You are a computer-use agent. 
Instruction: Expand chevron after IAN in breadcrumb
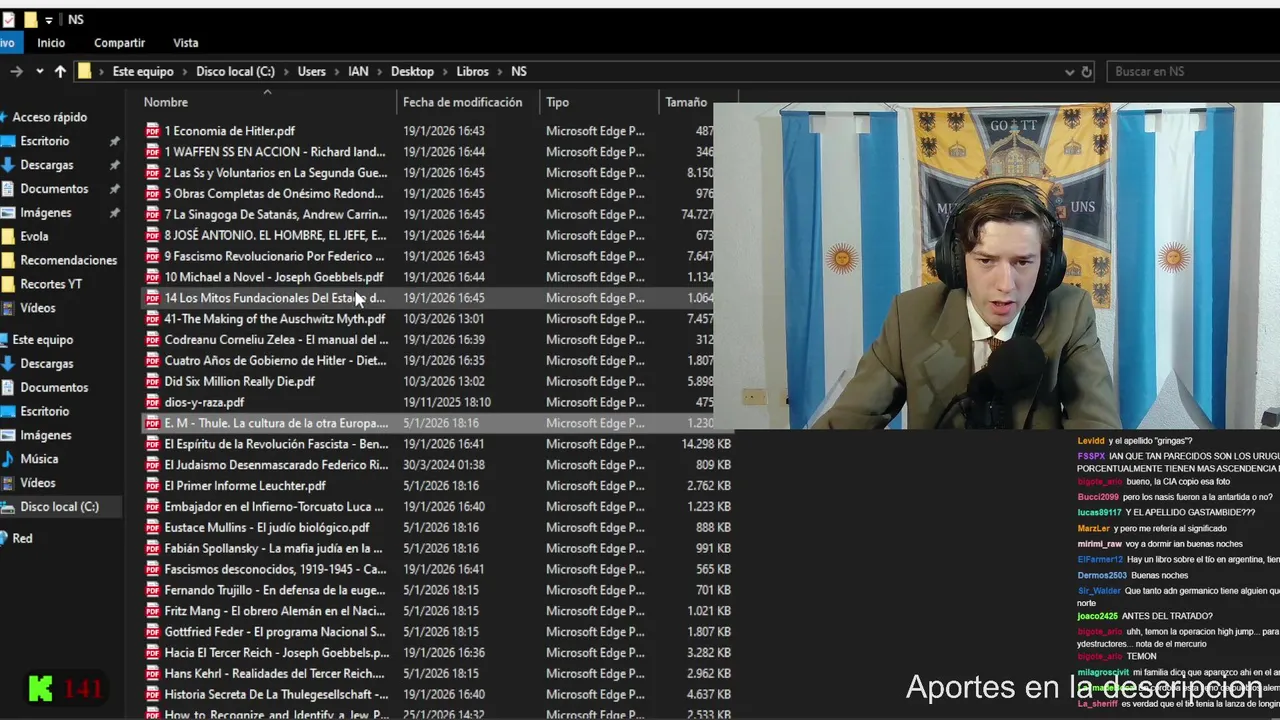[x=380, y=72]
